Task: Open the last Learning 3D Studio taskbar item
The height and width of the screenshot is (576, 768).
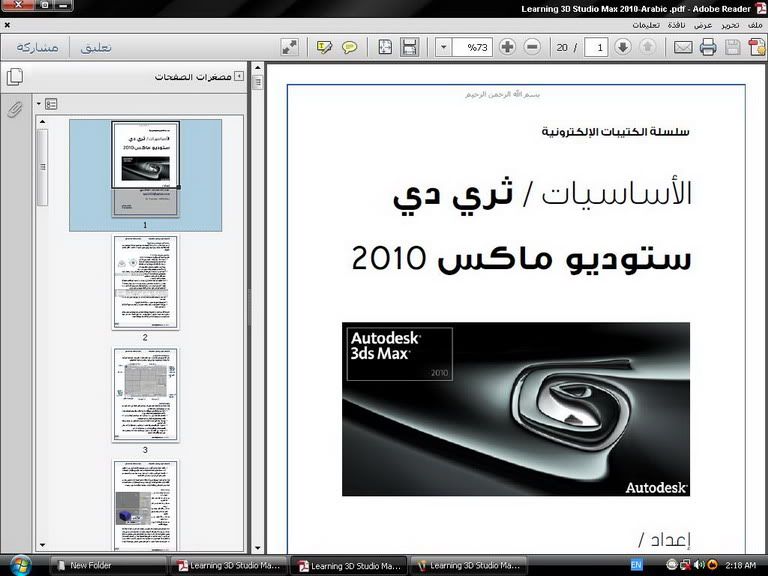Action: [x=469, y=565]
